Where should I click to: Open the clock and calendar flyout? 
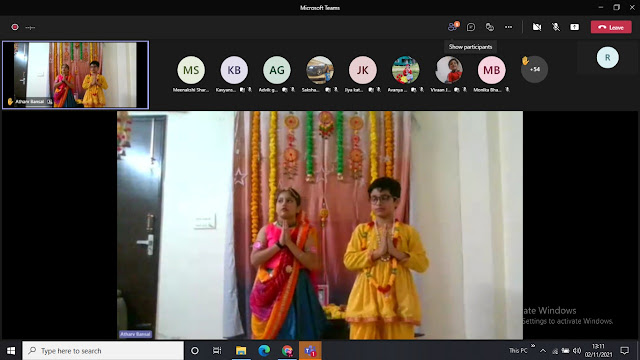pos(598,351)
